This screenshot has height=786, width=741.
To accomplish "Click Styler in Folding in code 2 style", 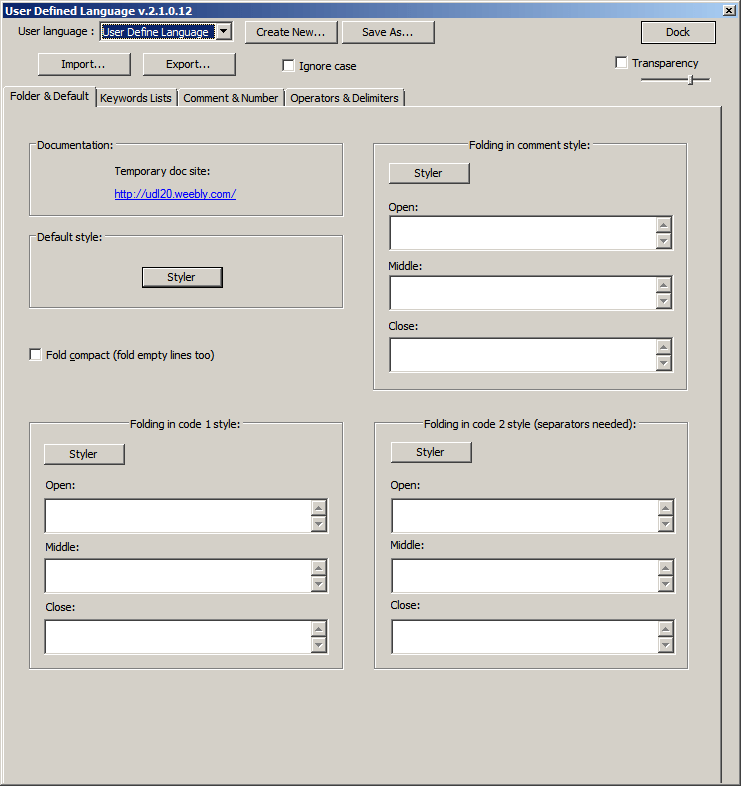I will (431, 452).
